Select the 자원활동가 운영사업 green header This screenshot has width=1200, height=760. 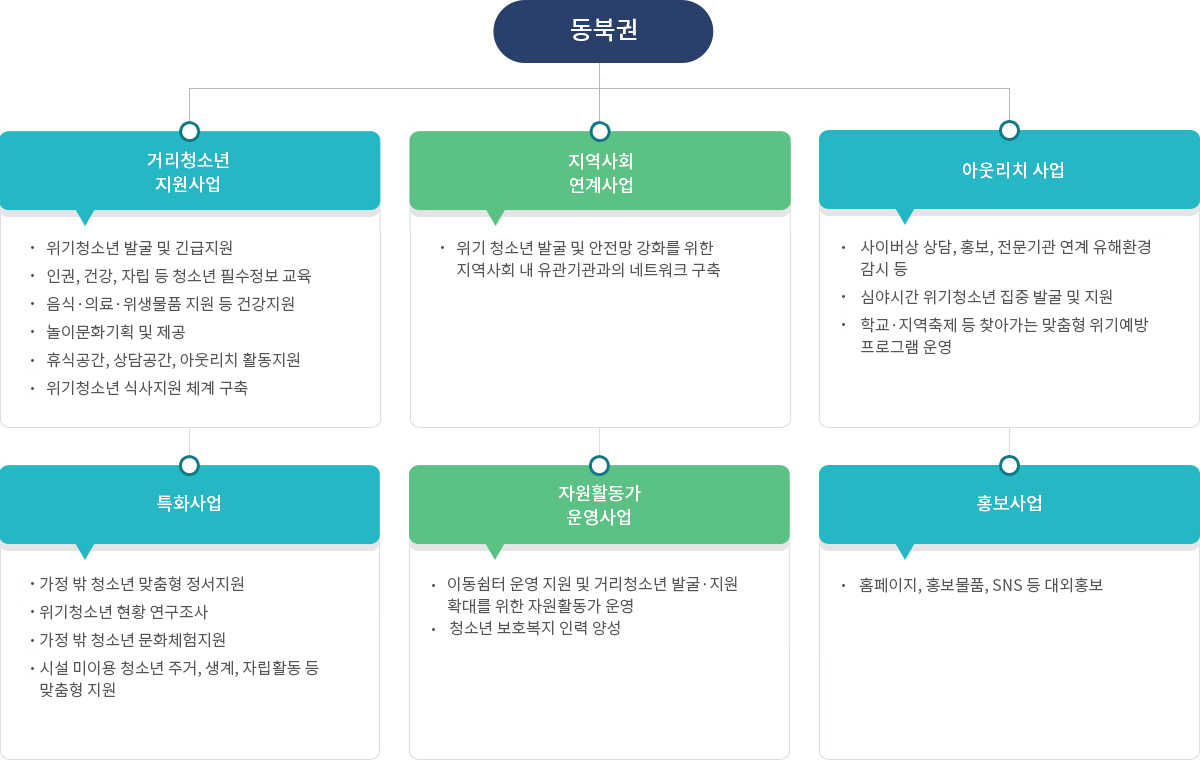599,504
